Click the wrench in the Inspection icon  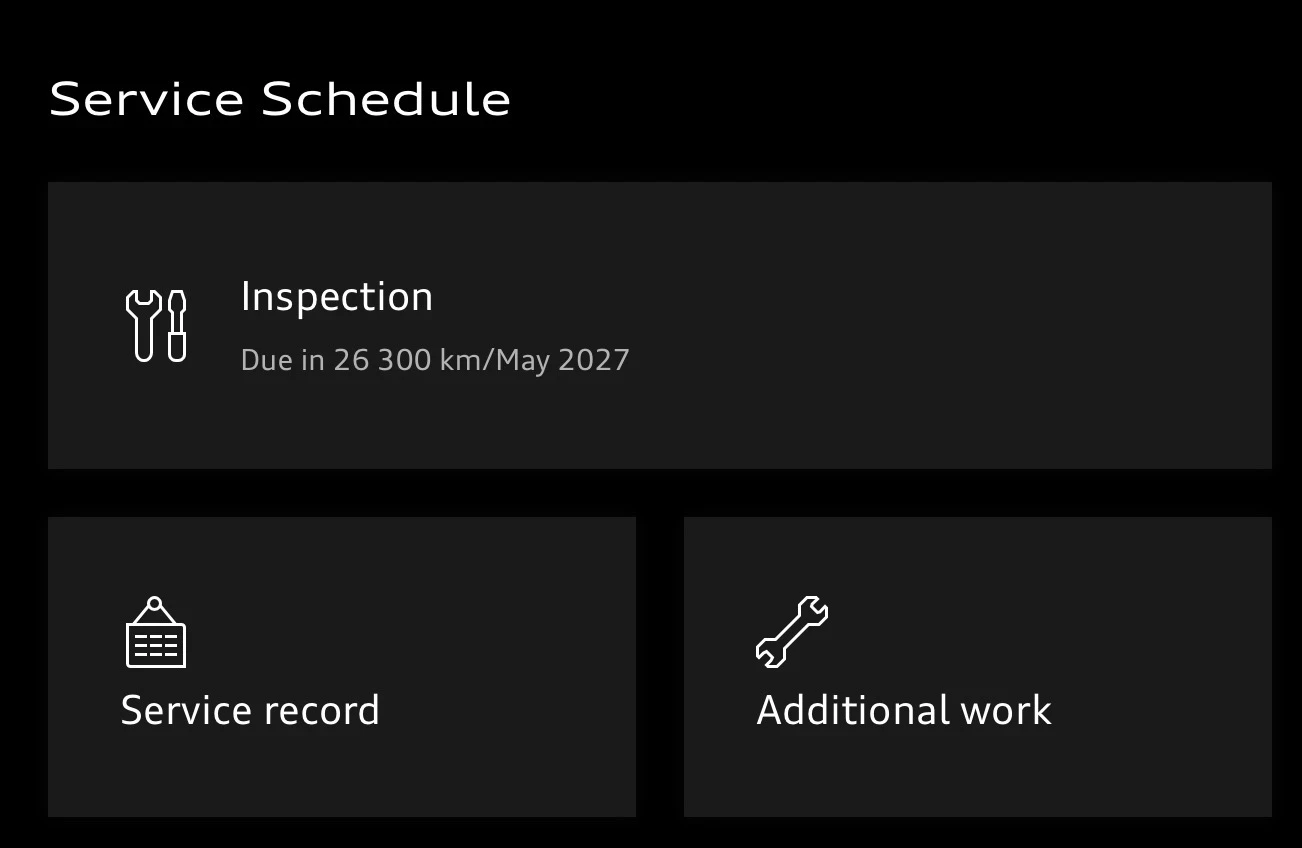142,325
